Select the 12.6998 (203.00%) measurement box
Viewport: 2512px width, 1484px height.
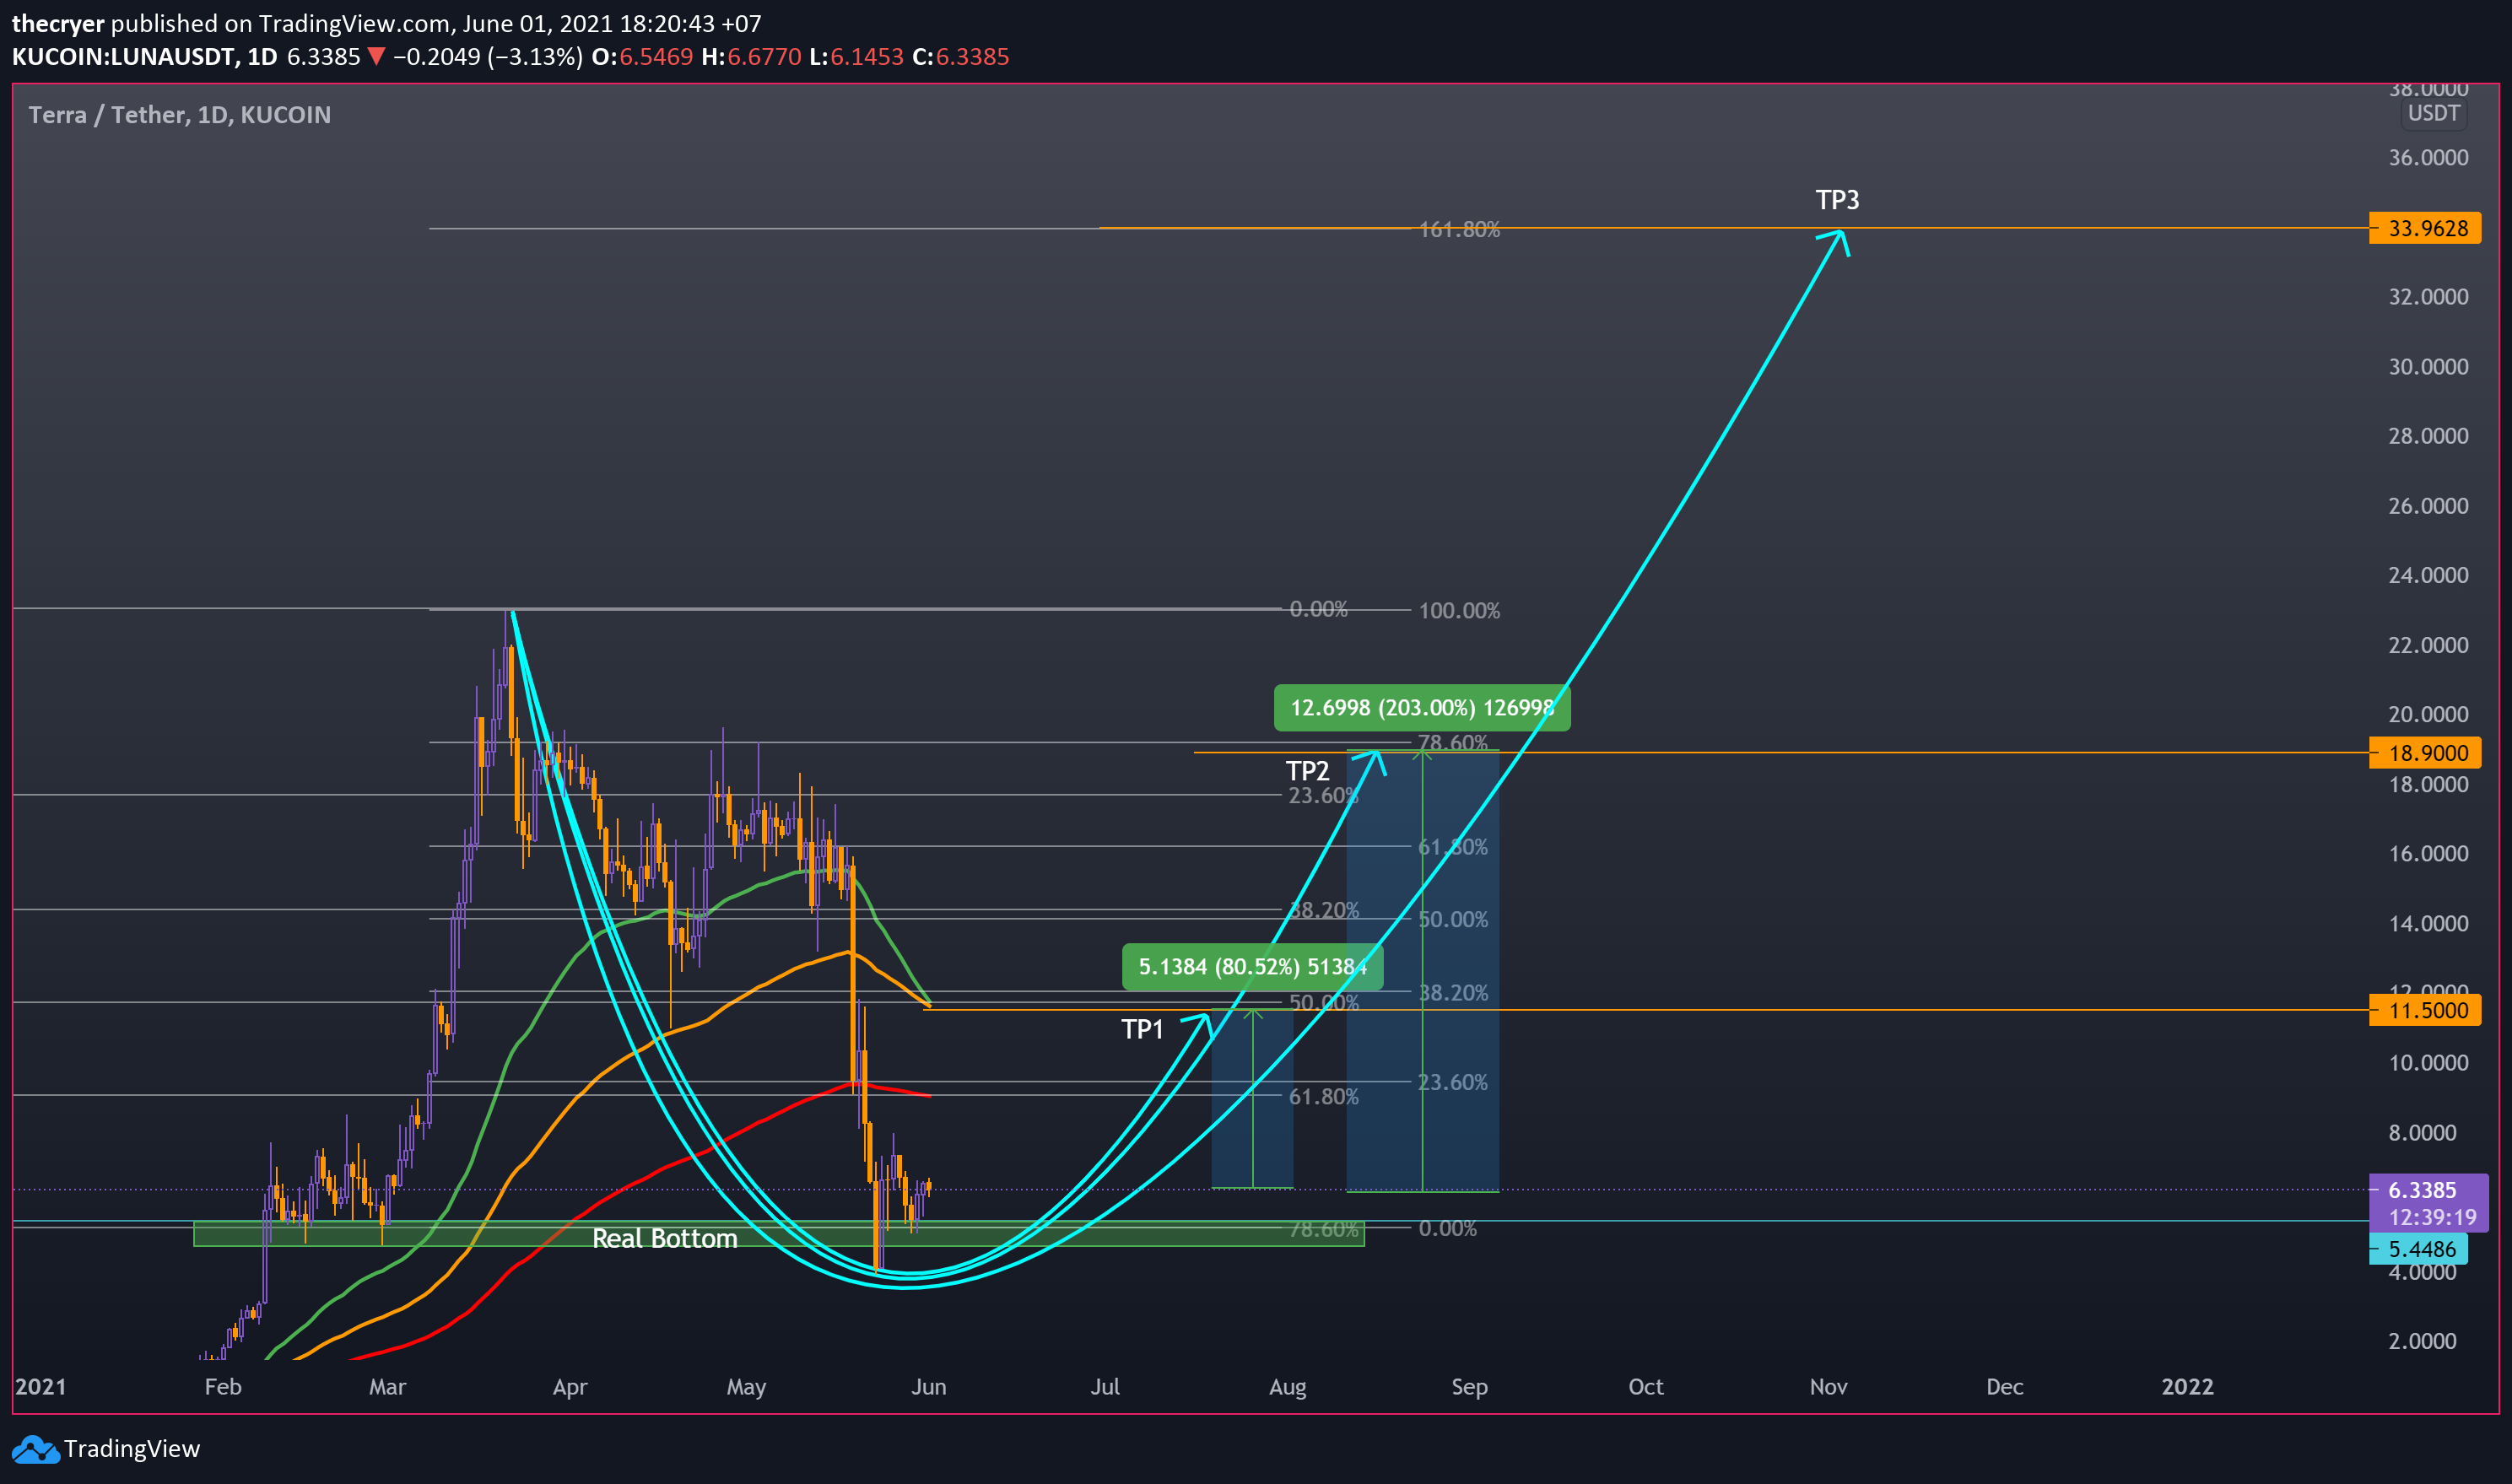coord(1421,708)
